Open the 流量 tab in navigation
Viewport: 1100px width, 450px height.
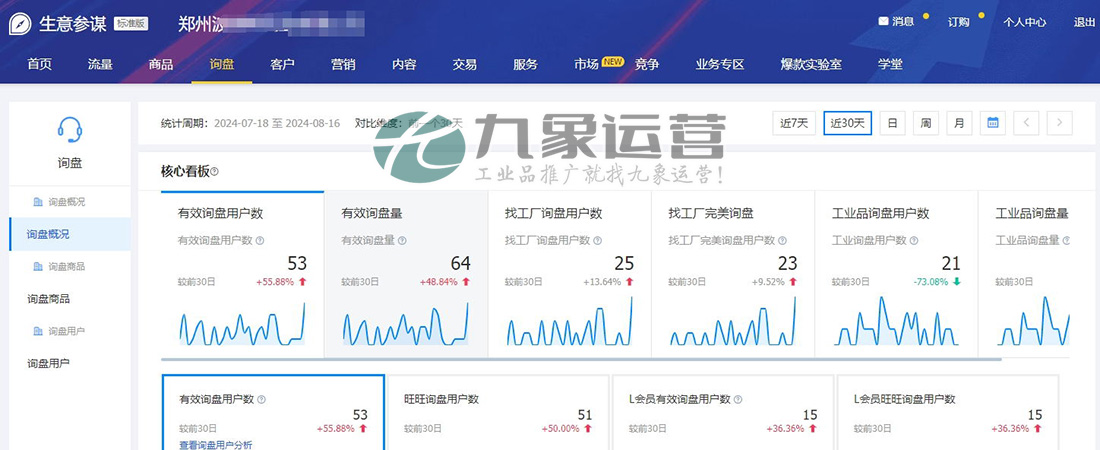tap(100, 64)
